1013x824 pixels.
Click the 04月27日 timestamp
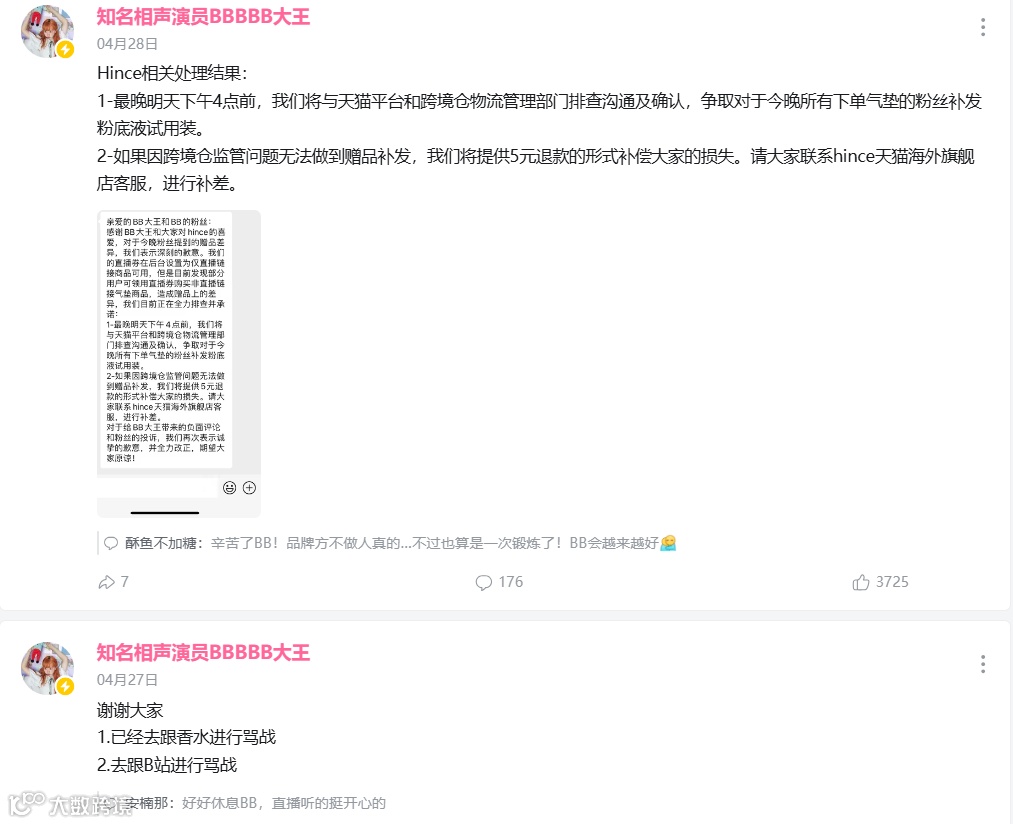click(127, 680)
